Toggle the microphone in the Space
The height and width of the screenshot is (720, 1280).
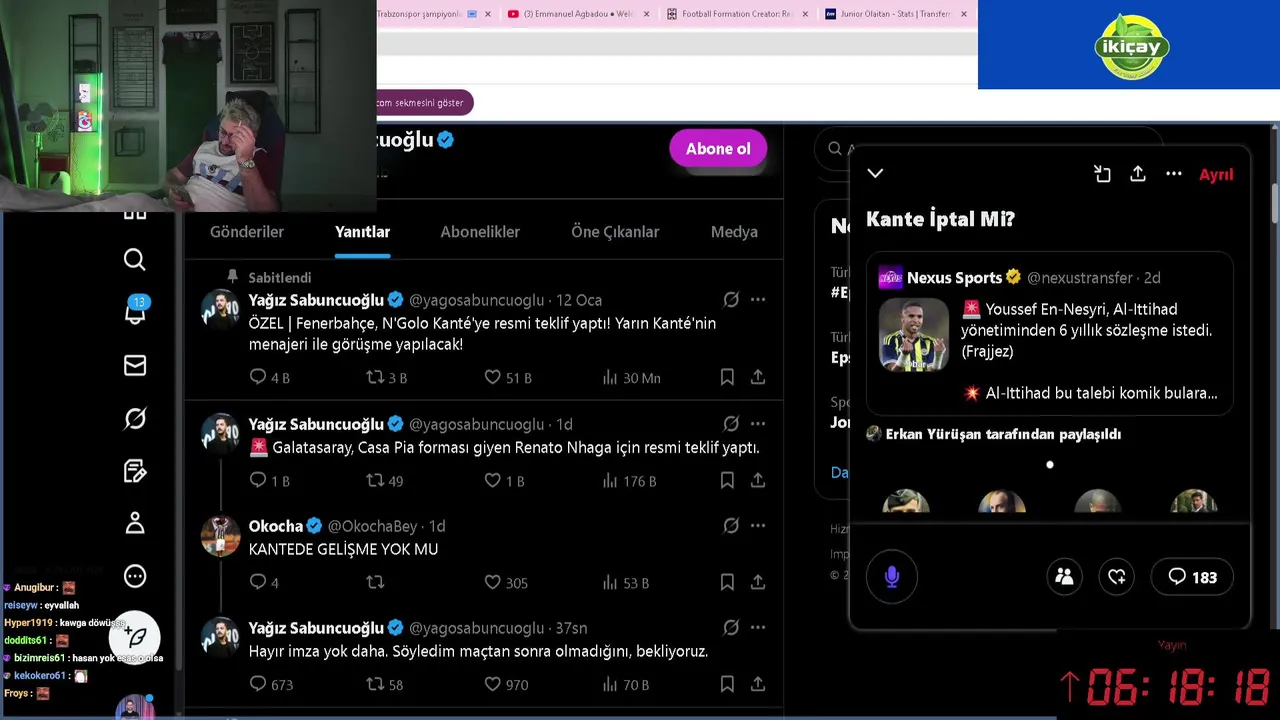point(892,577)
